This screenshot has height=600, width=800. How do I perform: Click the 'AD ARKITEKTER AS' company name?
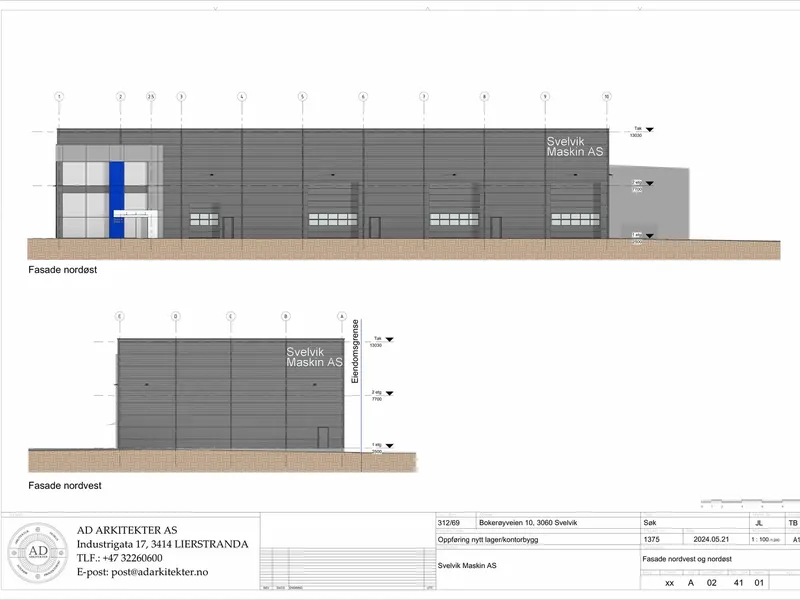click(127, 530)
